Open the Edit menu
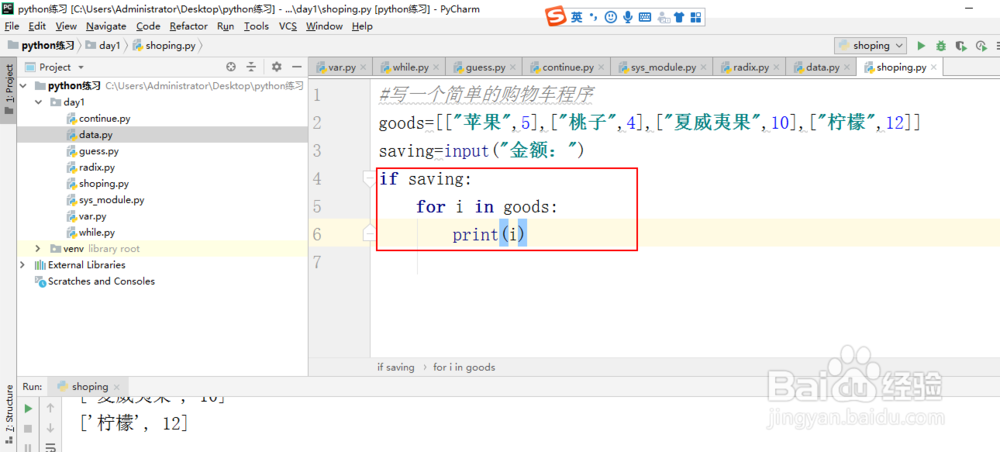The height and width of the screenshot is (452, 1000). tap(37, 26)
